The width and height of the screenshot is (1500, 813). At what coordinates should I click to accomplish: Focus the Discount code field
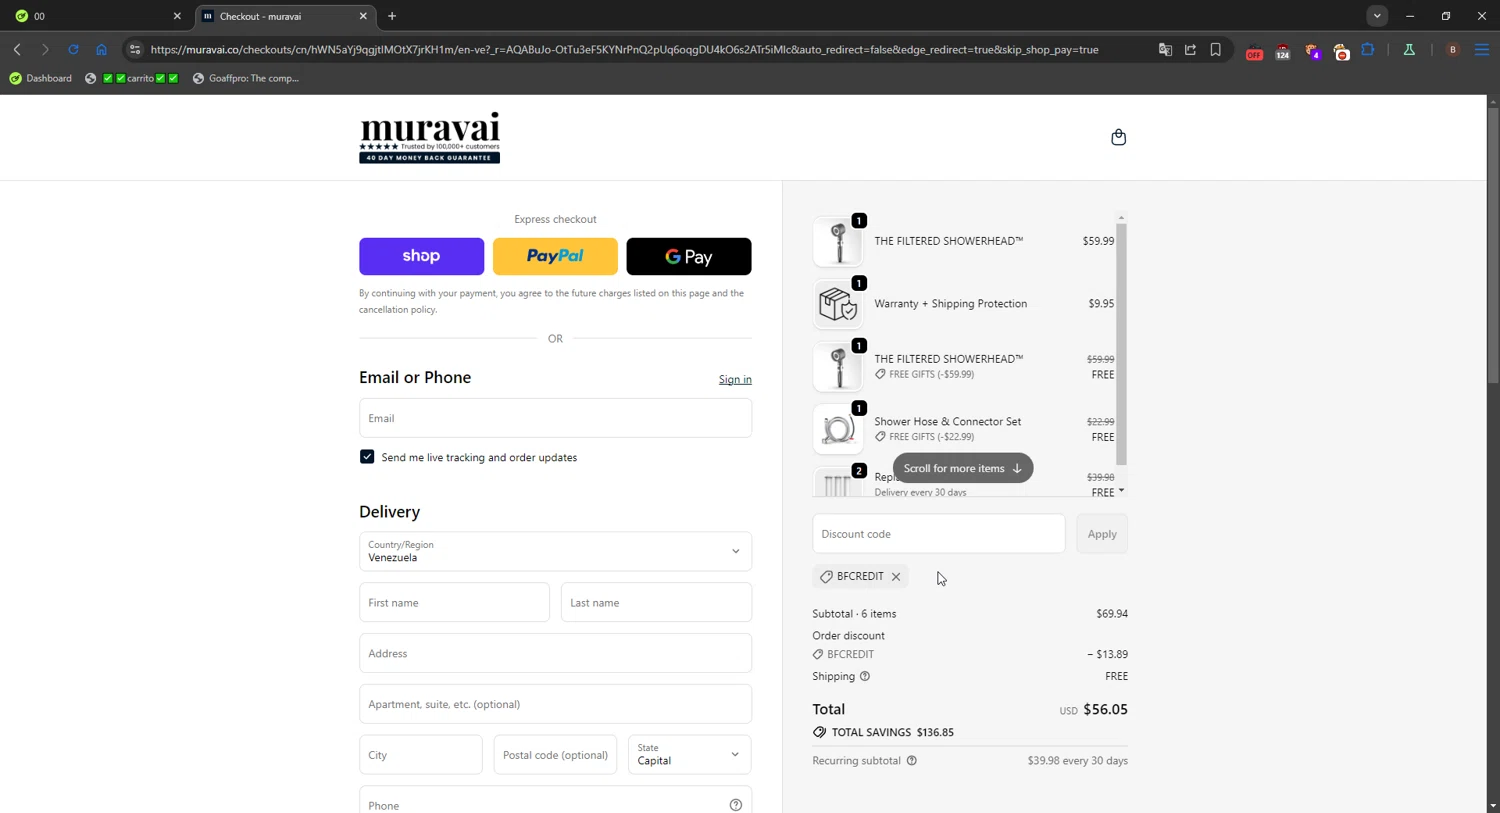pyautogui.click(x=938, y=534)
